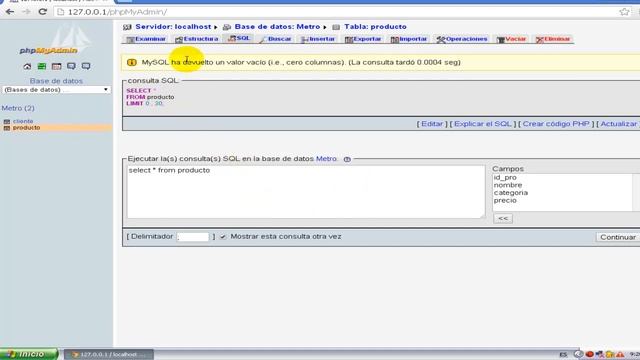Click the red Eliminar tab
This screenshot has width=640, height=360.
(553, 39)
